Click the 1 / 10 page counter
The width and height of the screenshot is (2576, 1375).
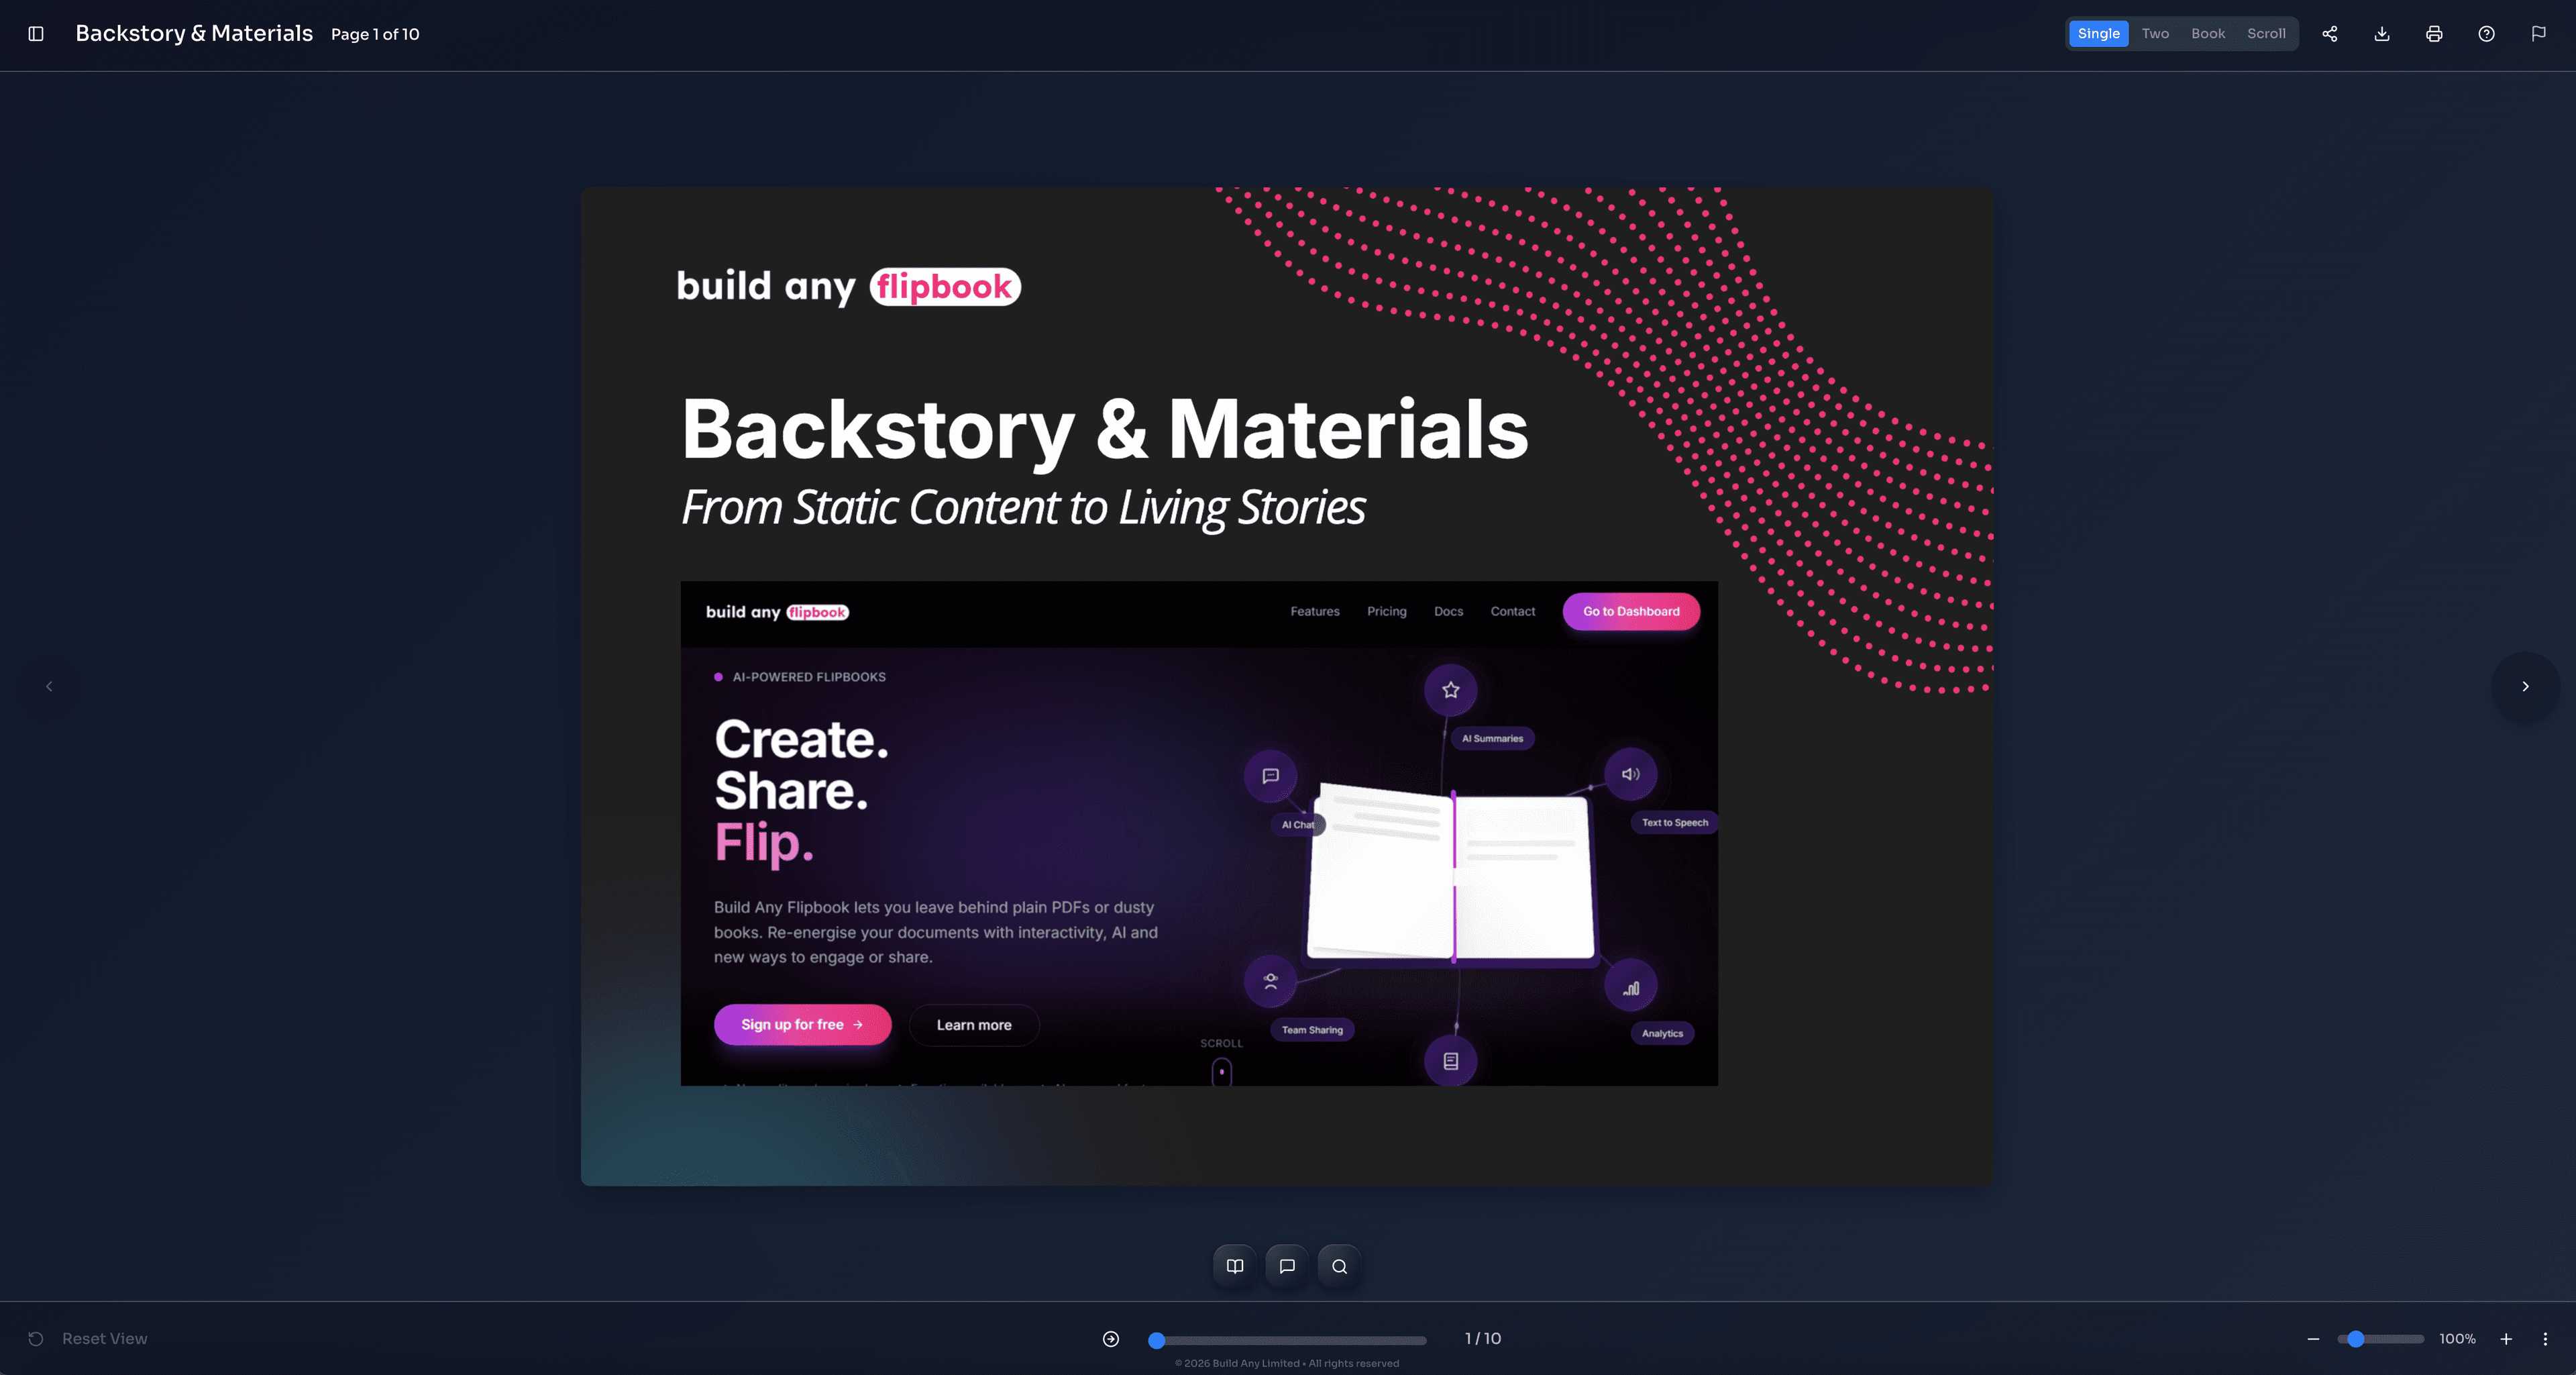(x=1482, y=1339)
